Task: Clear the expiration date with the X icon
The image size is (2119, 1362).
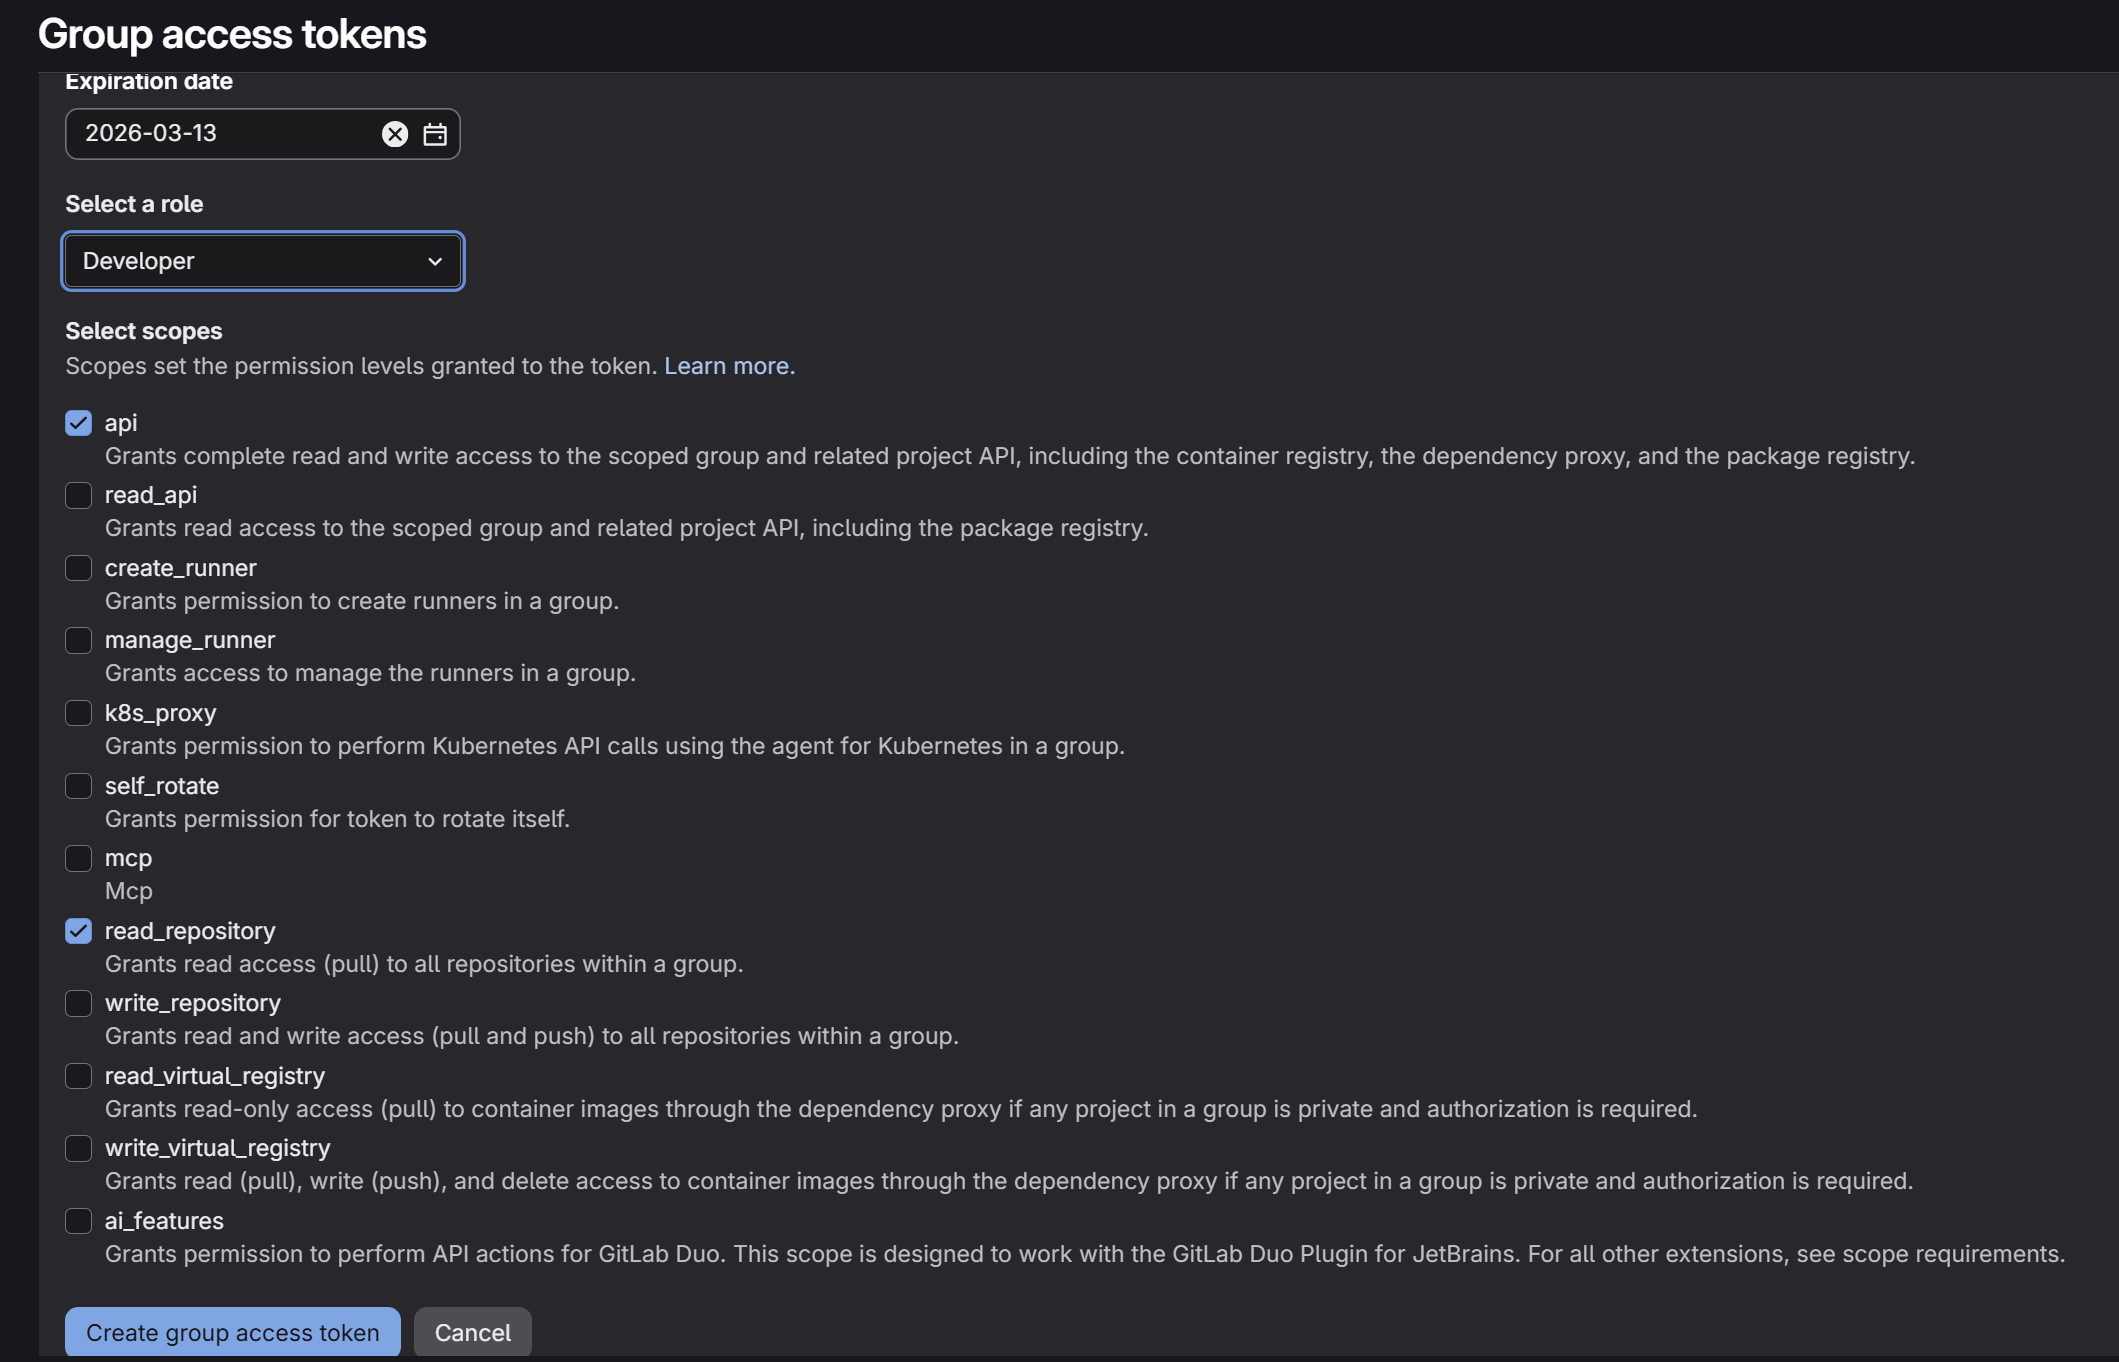Action: (x=395, y=134)
